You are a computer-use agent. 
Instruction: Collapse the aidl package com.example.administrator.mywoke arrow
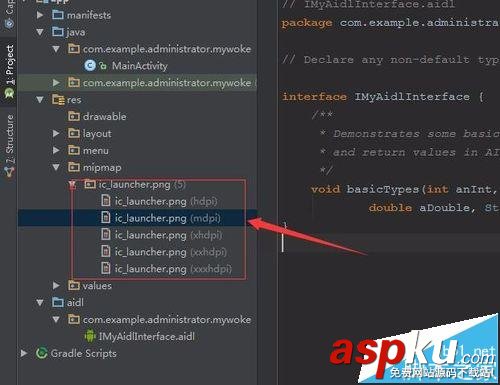point(56,319)
